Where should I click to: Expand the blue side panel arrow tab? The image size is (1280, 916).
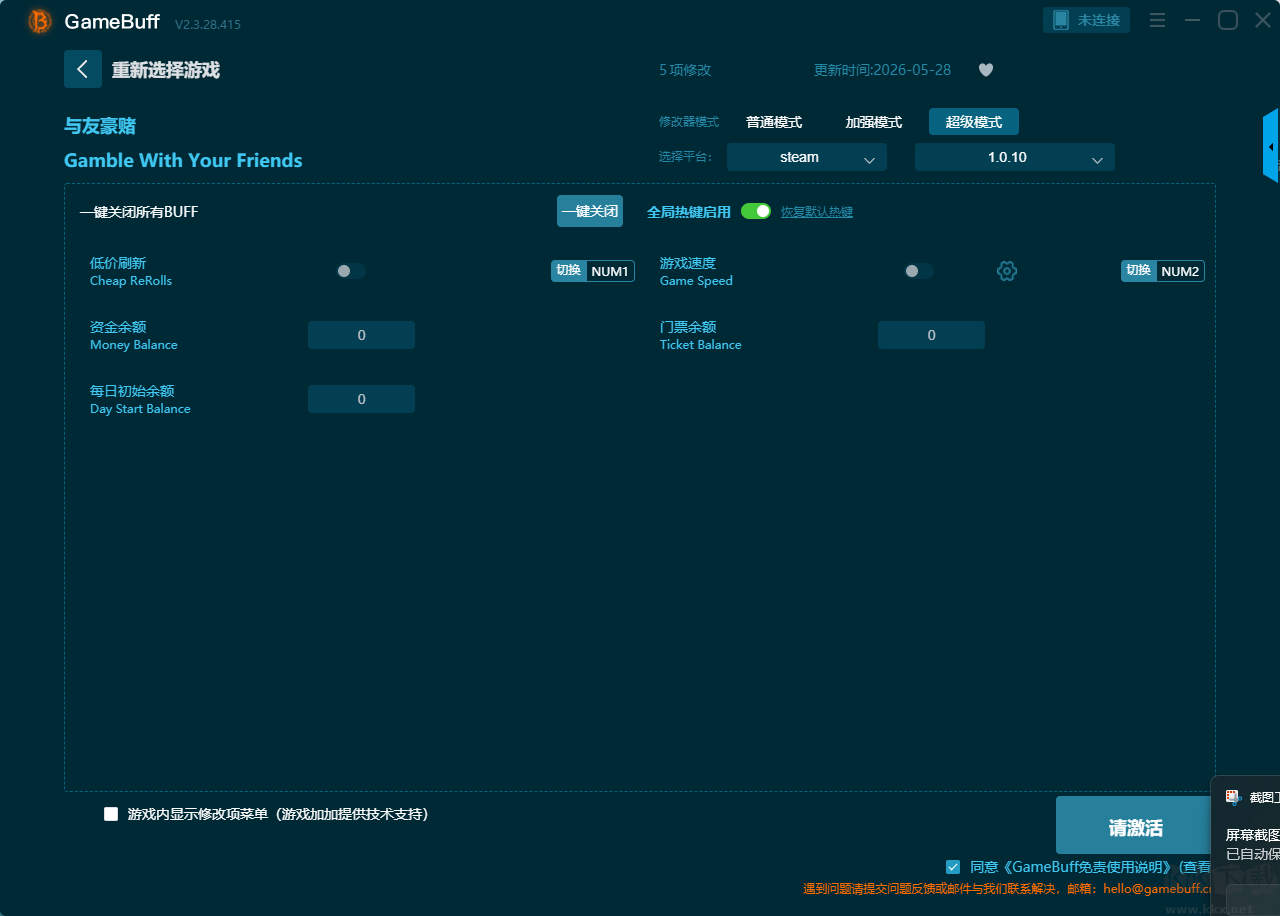point(1271,146)
